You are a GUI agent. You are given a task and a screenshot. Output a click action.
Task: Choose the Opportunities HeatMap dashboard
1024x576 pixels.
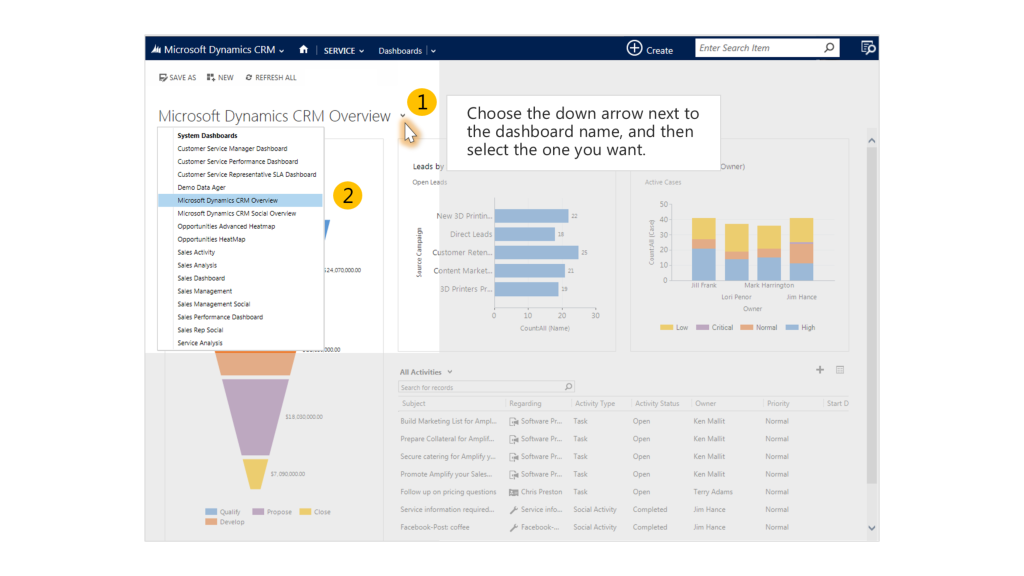pos(210,239)
